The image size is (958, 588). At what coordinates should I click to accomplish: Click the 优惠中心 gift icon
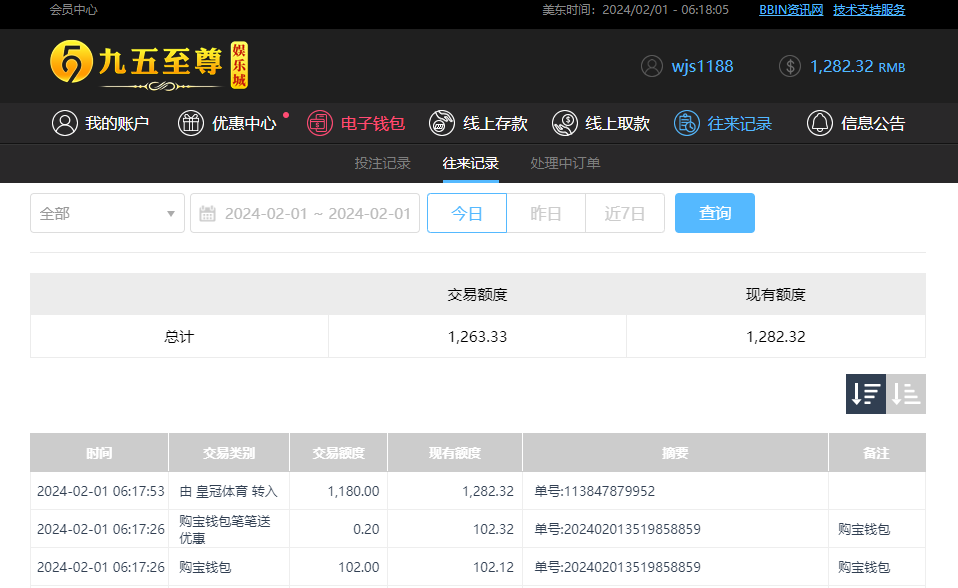[x=191, y=123]
